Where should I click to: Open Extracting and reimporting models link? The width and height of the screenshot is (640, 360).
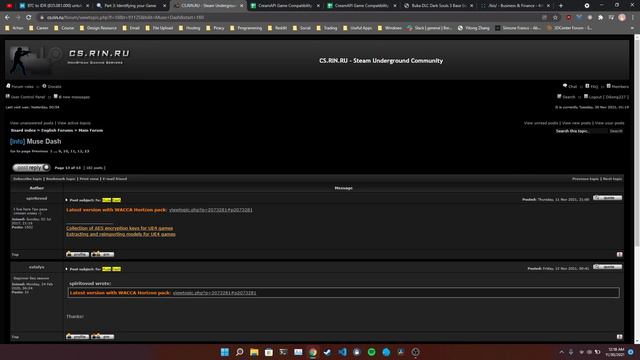(121, 234)
